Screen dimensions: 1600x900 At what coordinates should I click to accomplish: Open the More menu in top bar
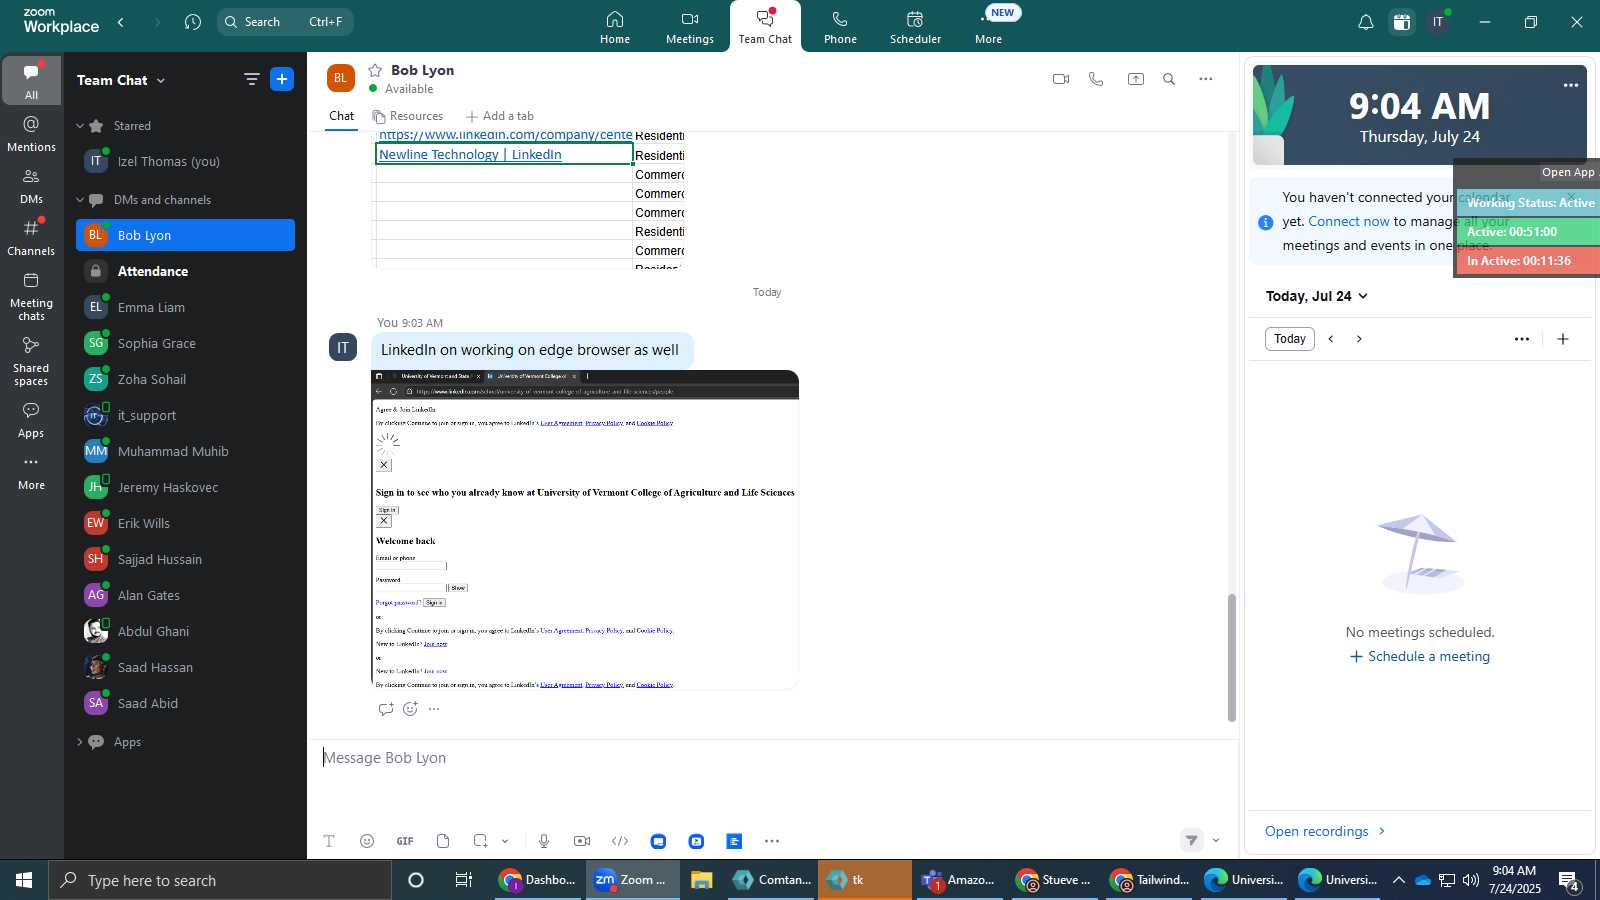tap(988, 27)
